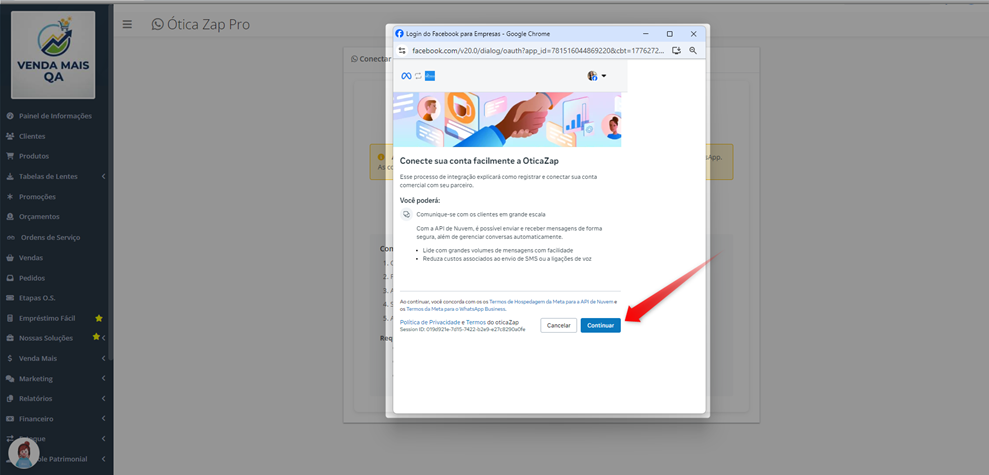The image size is (989, 475).
Task: Toggle the hamburger sidebar menu icon
Action: click(127, 25)
